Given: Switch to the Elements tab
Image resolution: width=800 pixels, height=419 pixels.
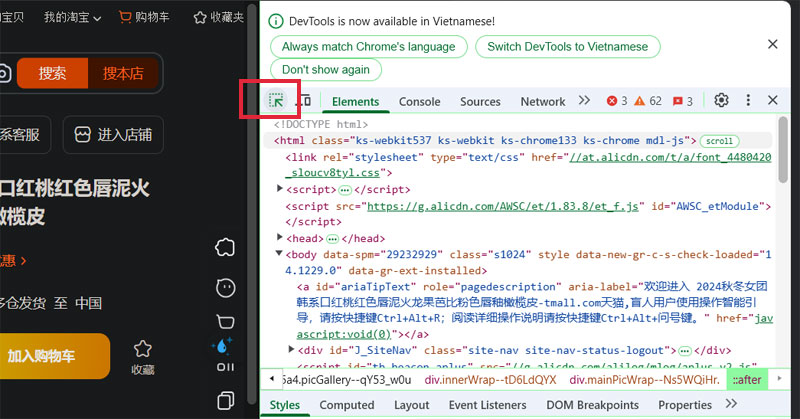Looking at the screenshot, I should [355, 102].
